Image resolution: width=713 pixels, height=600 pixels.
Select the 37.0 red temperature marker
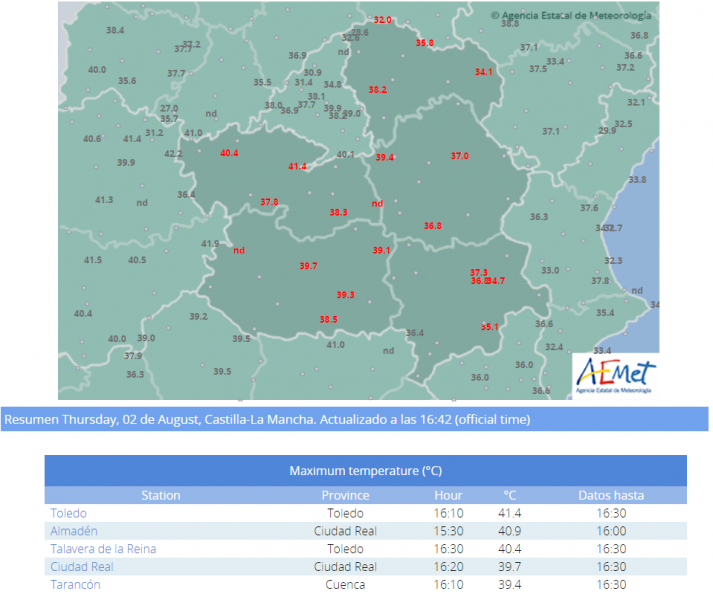click(x=459, y=156)
